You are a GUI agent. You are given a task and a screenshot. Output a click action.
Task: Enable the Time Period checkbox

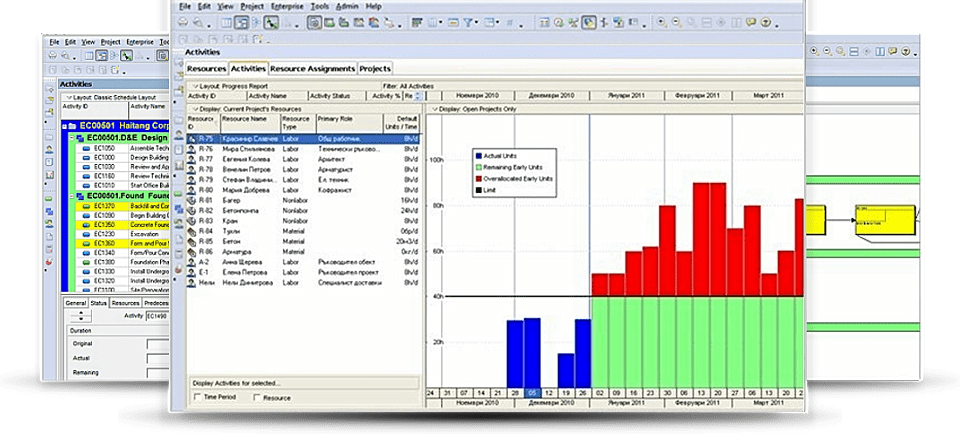197,398
